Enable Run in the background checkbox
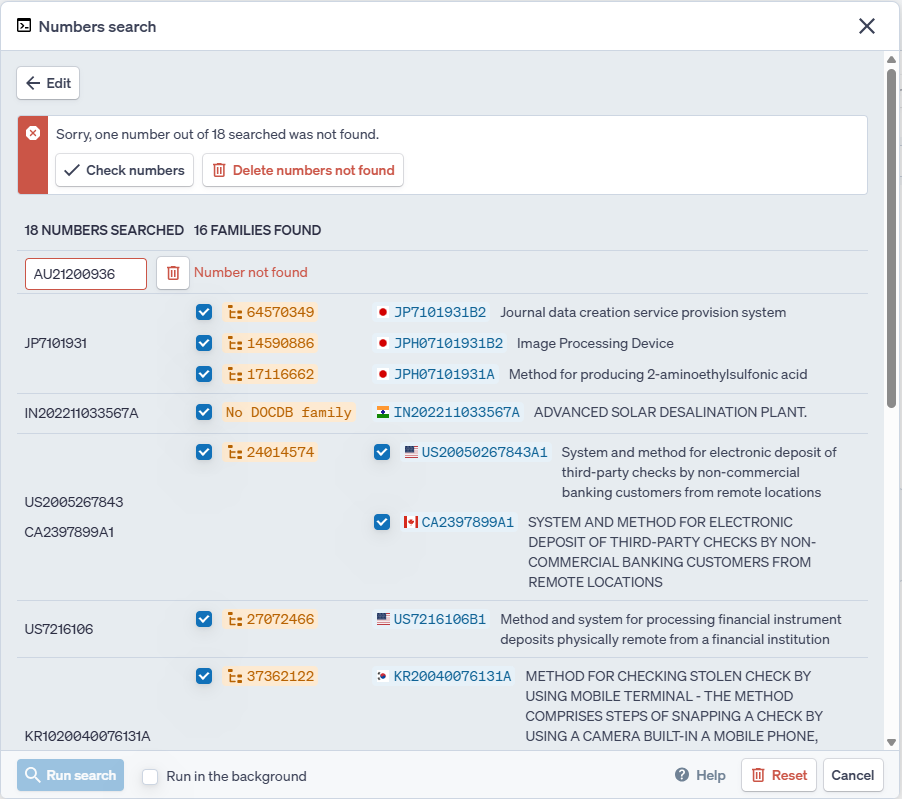 click(x=150, y=776)
